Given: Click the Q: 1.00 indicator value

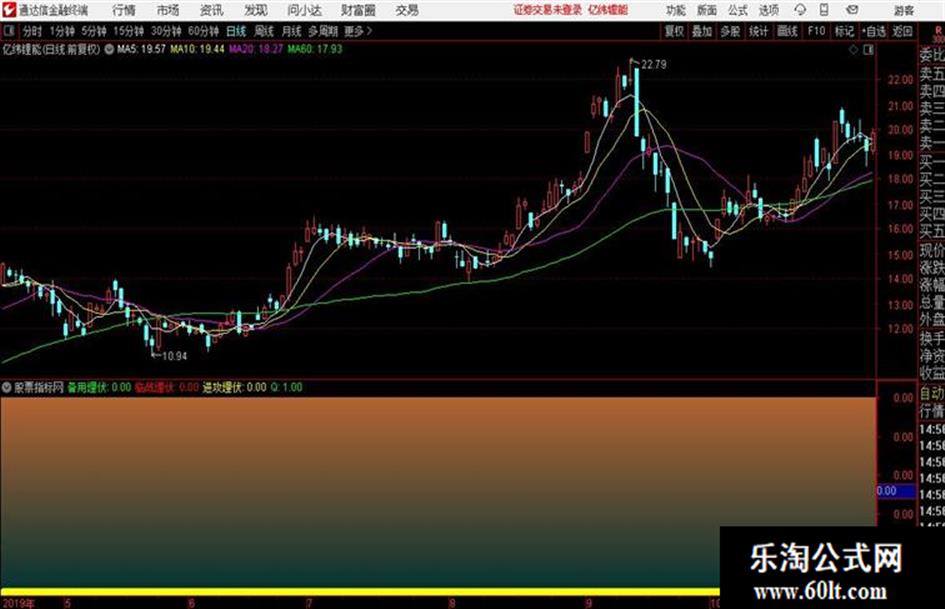Looking at the screenshot, I should coord(286,387).
